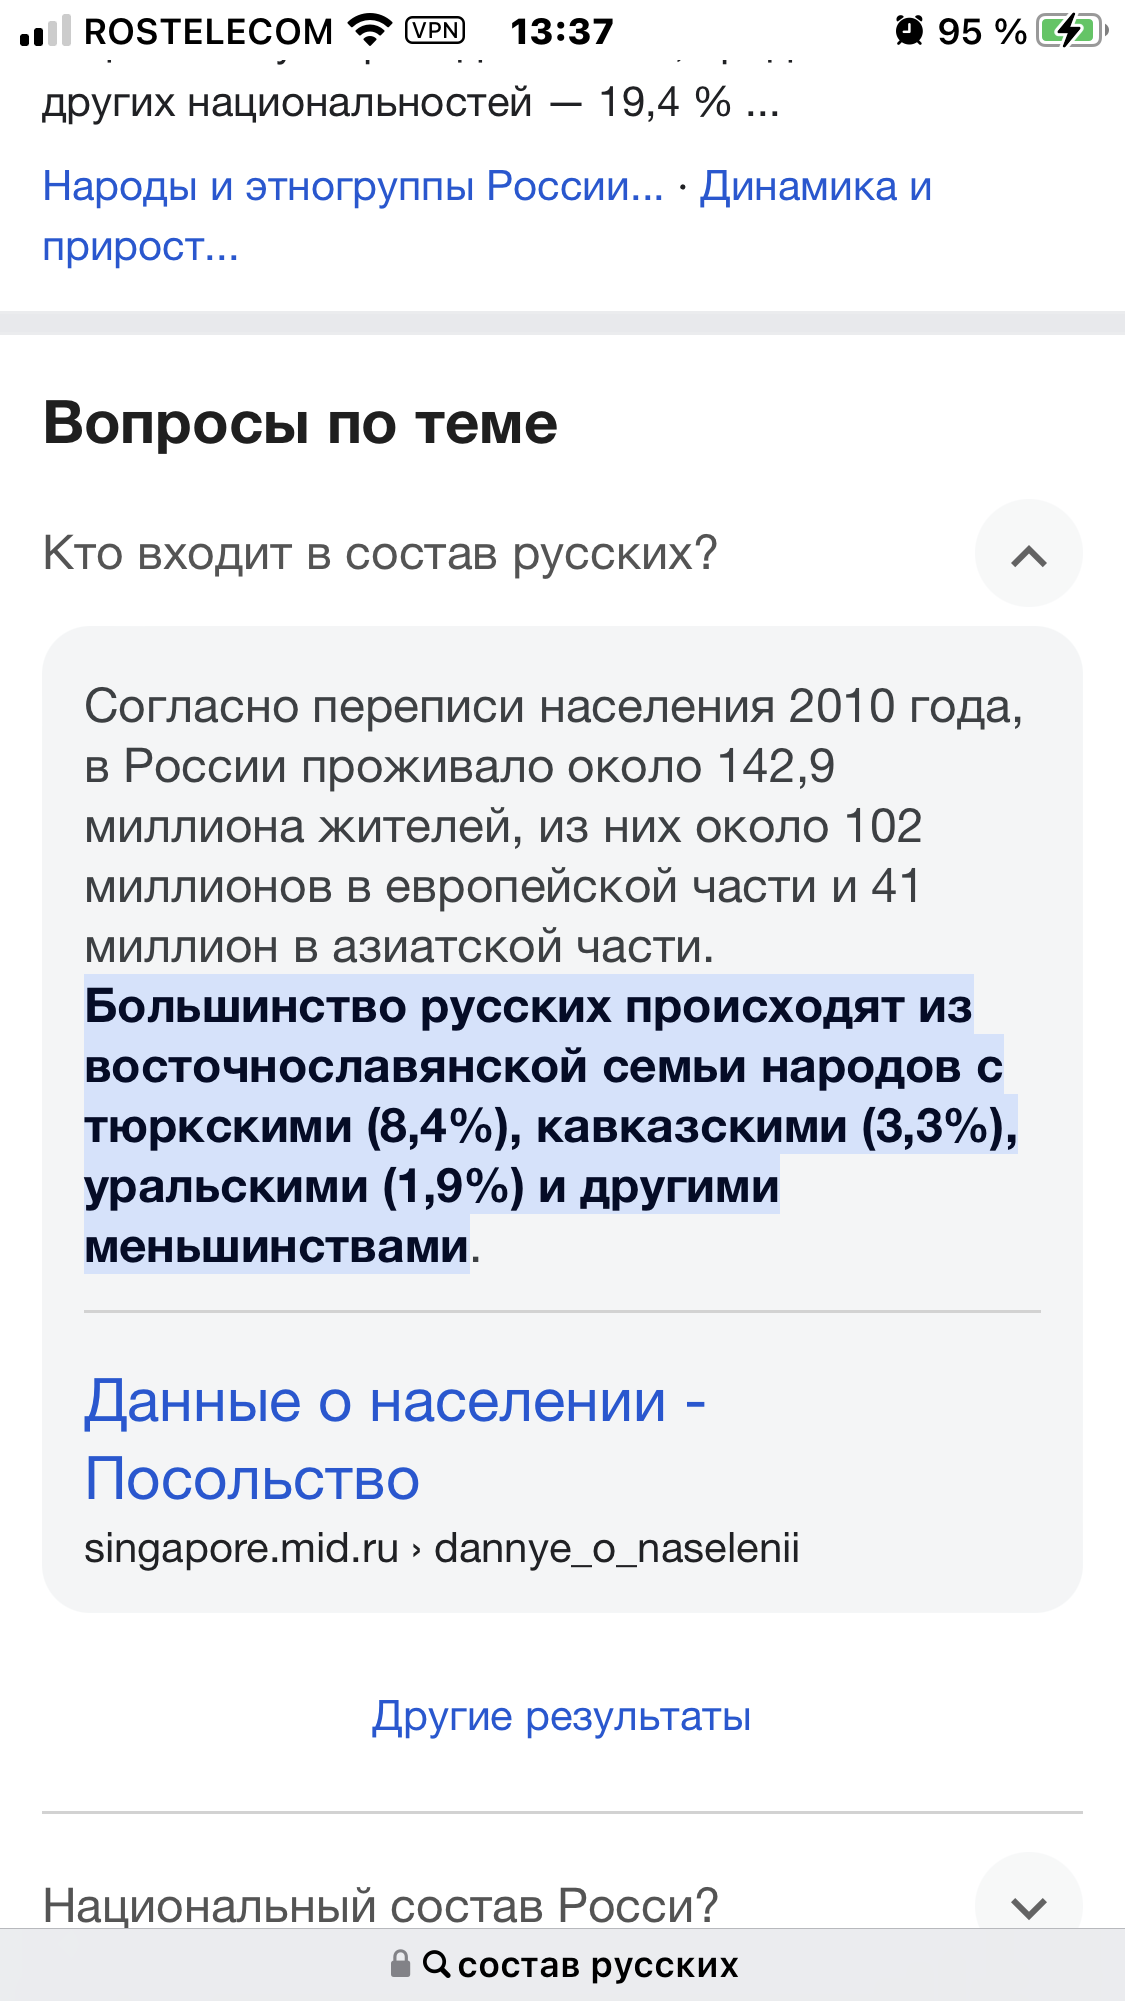The image size is (1125, 2001).
Task: Expand the "Национальный состав Росси?" chevron
Action: (1028, 1905)
